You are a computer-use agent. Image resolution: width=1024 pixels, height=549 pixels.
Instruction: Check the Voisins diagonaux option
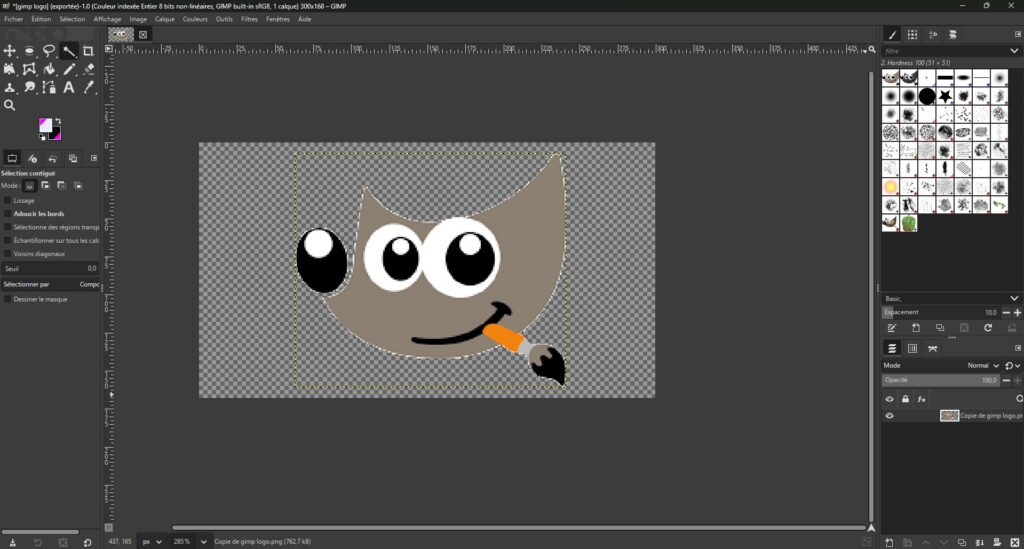coord(8,254)
